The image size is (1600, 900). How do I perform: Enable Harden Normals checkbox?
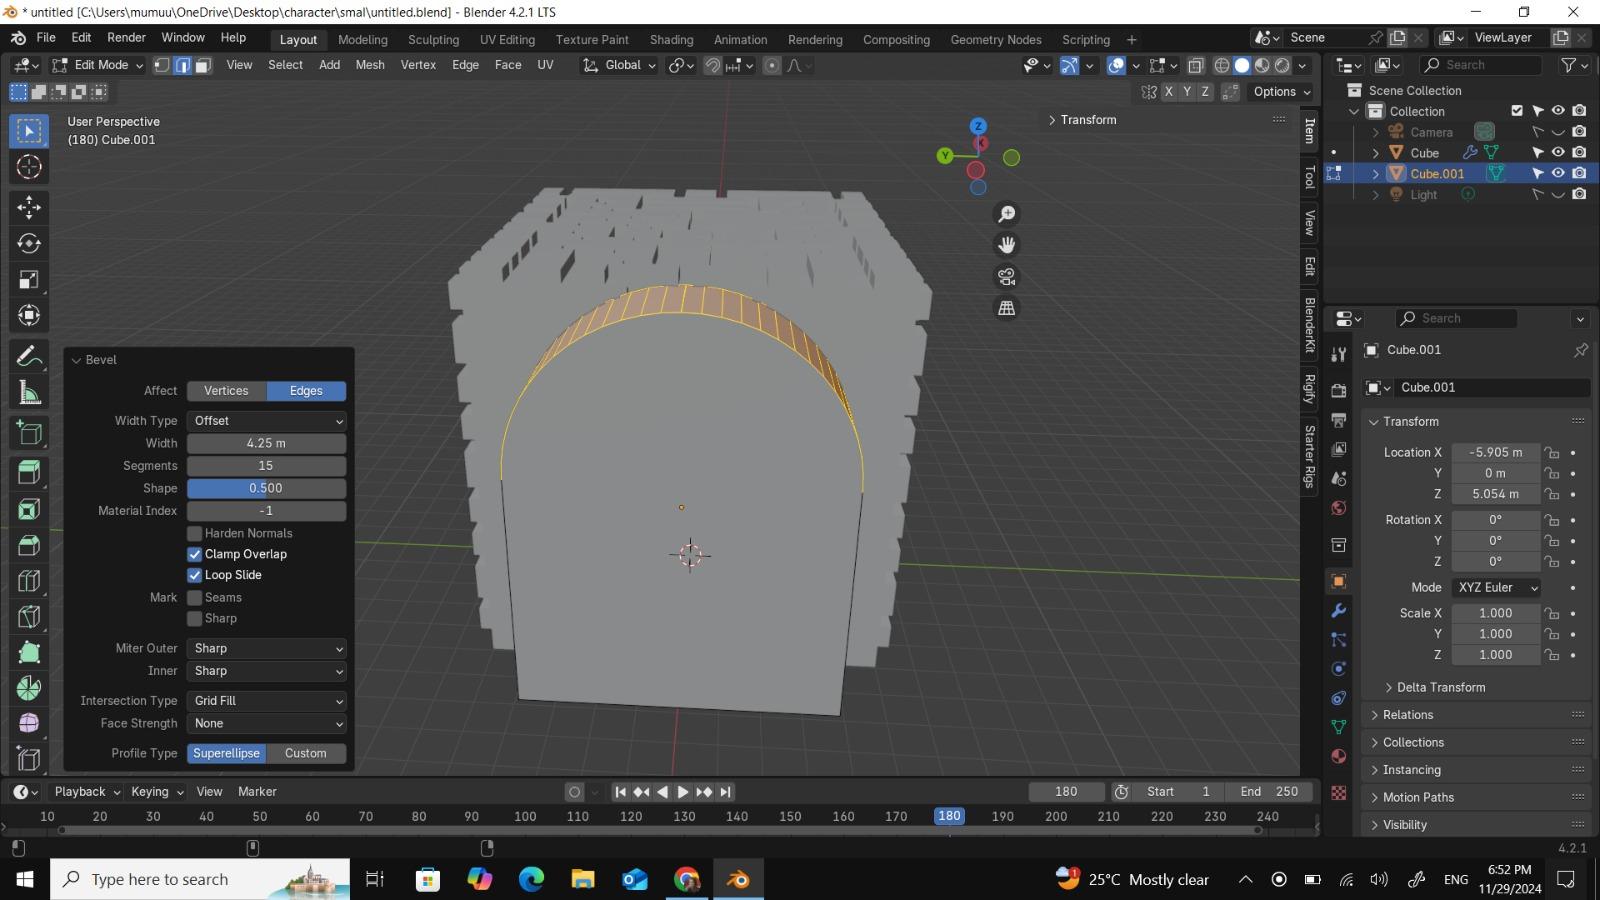click(195, 533)
